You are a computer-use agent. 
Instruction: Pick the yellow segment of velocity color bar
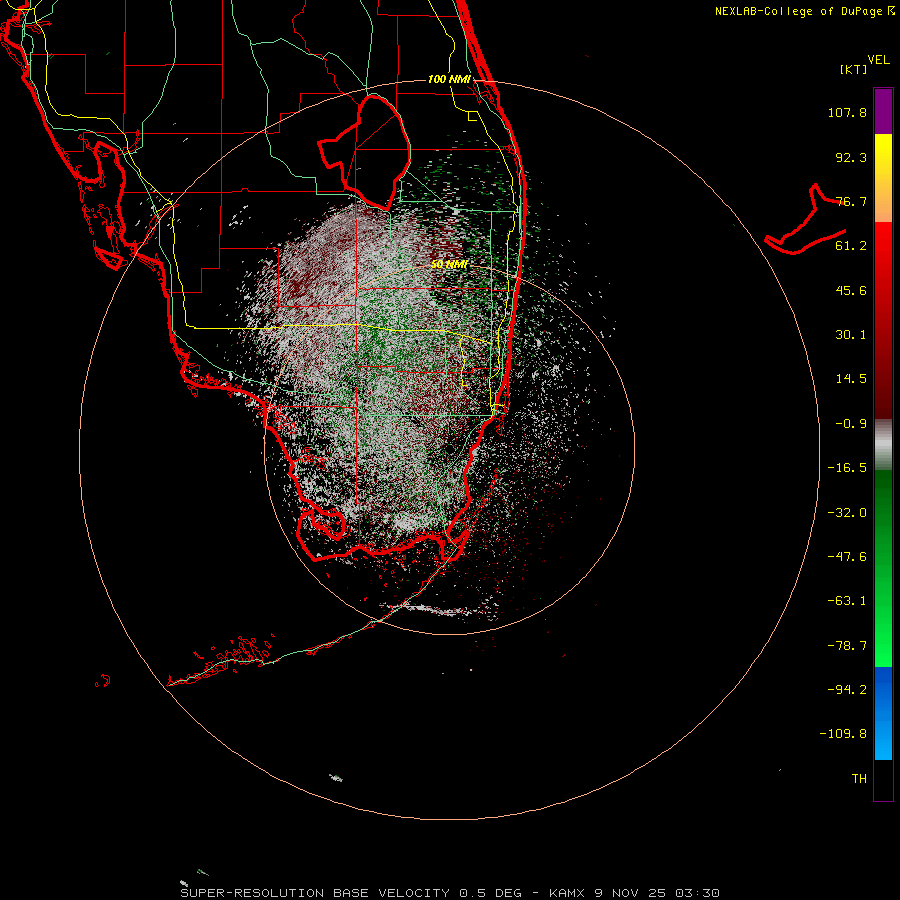[883, 152]
